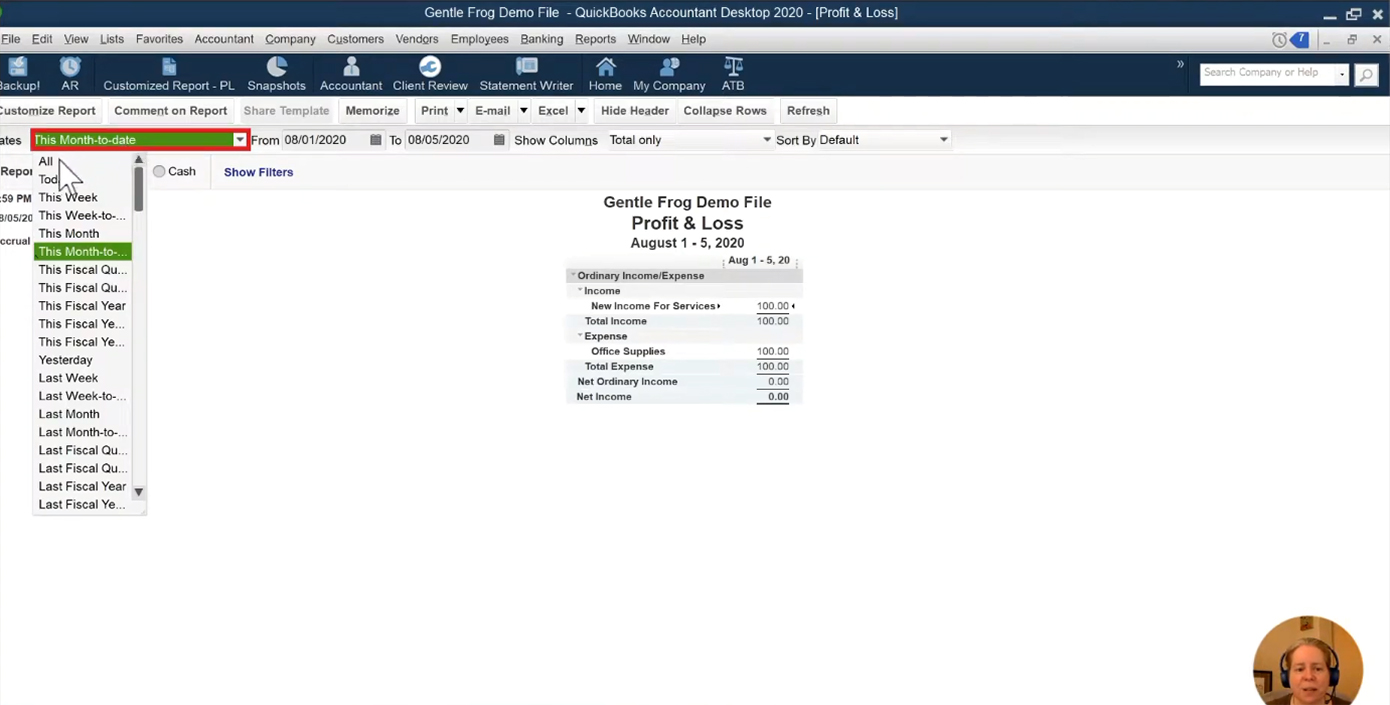Viewport: 1390px width, 705px height.
Task: Expand the icon bar overflow chevron
Action: click(x=1180, y=65)
